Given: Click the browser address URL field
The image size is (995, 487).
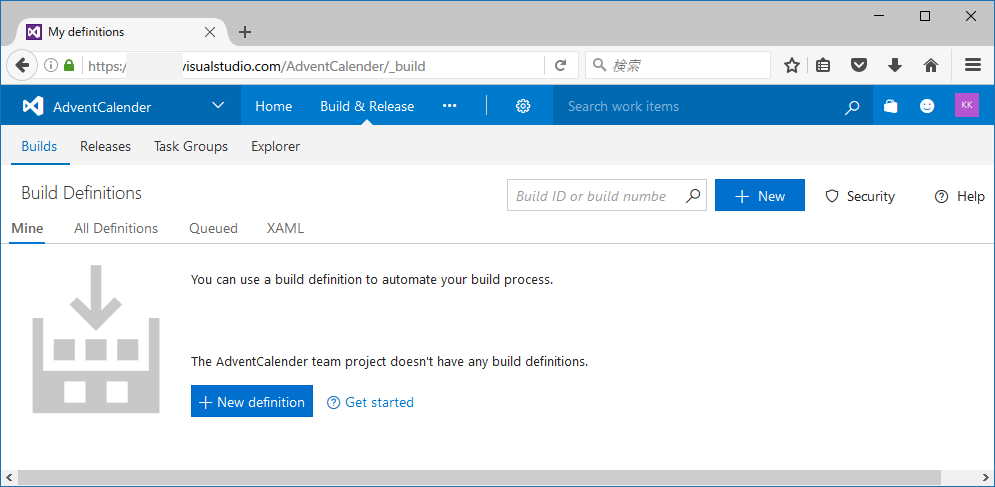Looking at the screenshot, I should (314, 65).
